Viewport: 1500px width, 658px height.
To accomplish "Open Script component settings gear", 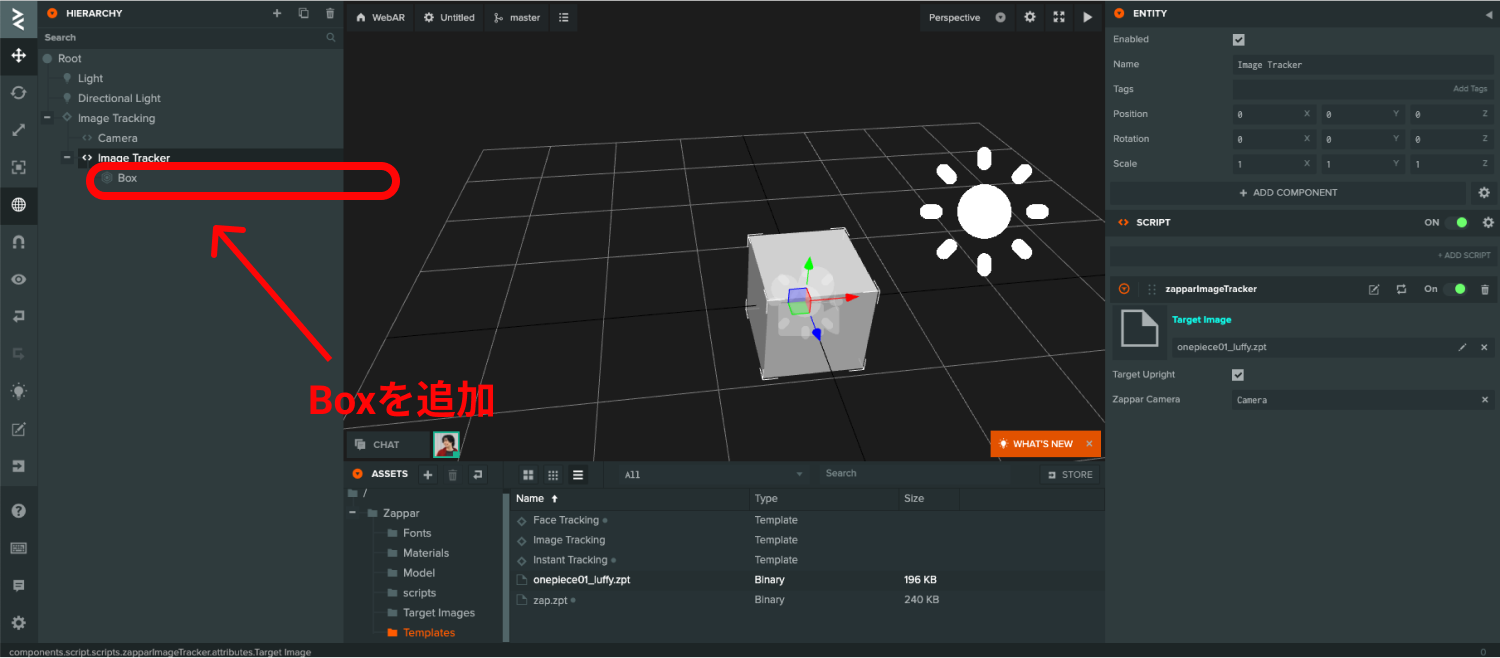I will click(1488, 222).
